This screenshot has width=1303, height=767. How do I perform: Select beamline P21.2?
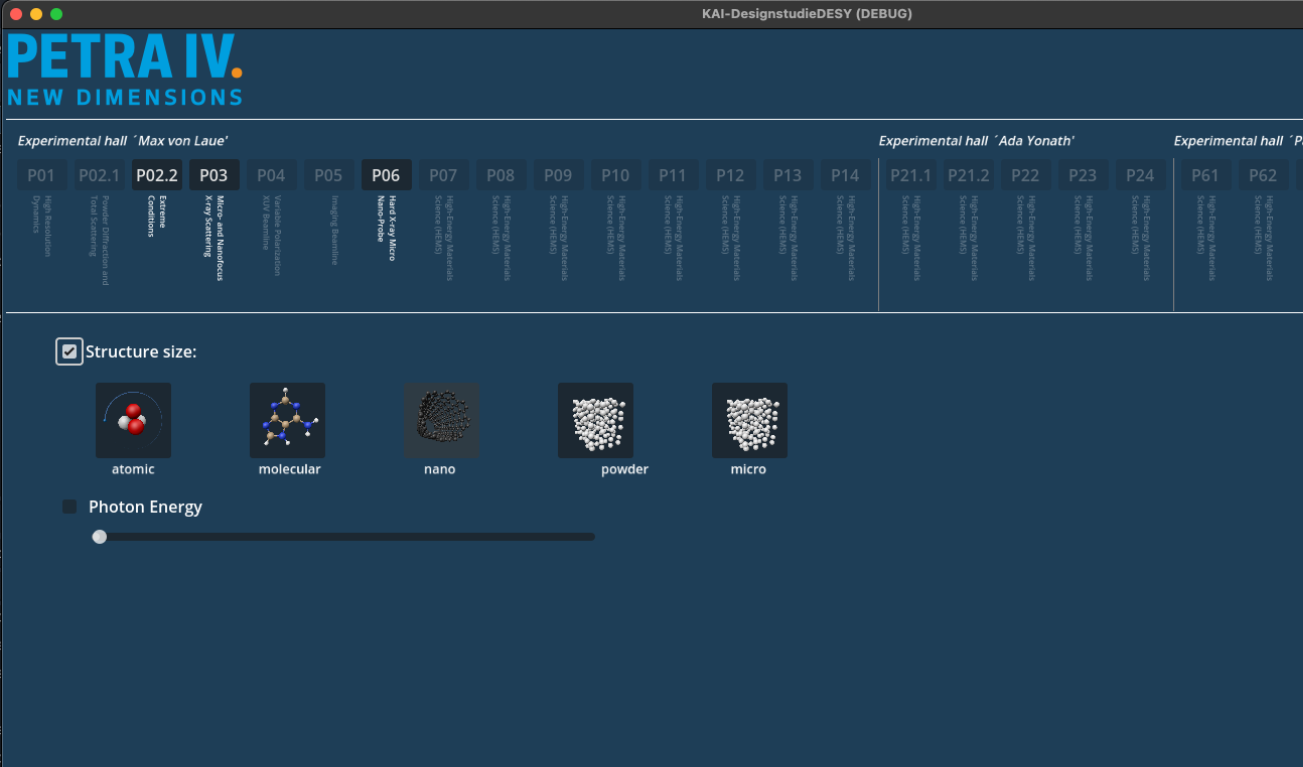click(968, 175)
